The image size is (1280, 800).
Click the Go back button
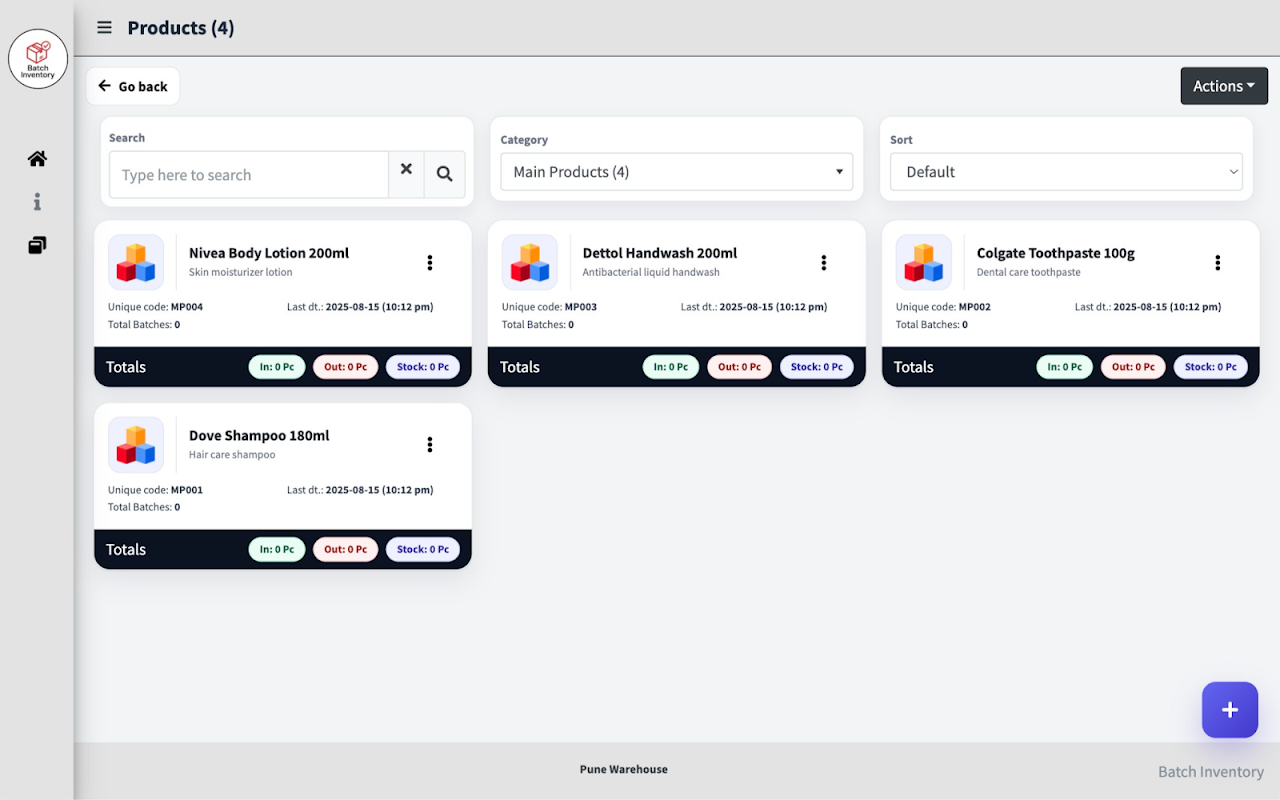[133, 86]
